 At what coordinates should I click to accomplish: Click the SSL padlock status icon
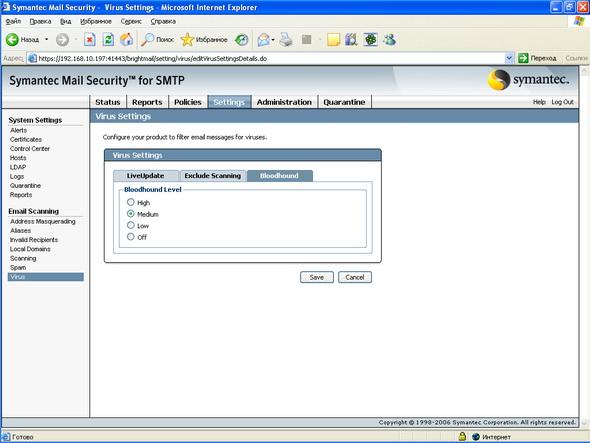pyautogui.click(x=462, y=436)
